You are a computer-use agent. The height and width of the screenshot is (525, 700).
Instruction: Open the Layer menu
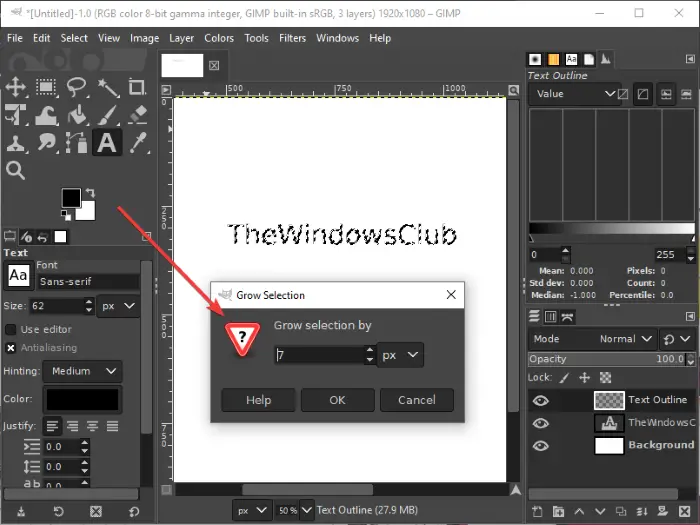(181, 38)
